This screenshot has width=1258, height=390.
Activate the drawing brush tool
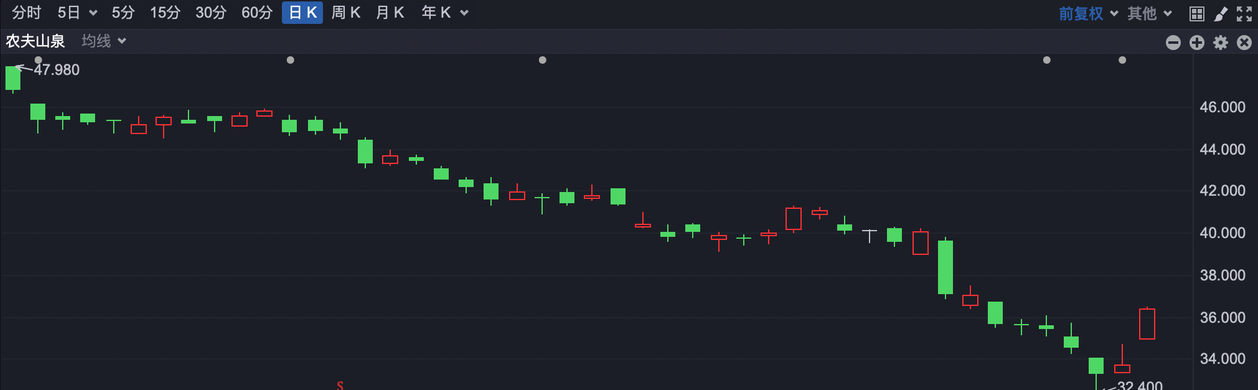(1221, 13)
